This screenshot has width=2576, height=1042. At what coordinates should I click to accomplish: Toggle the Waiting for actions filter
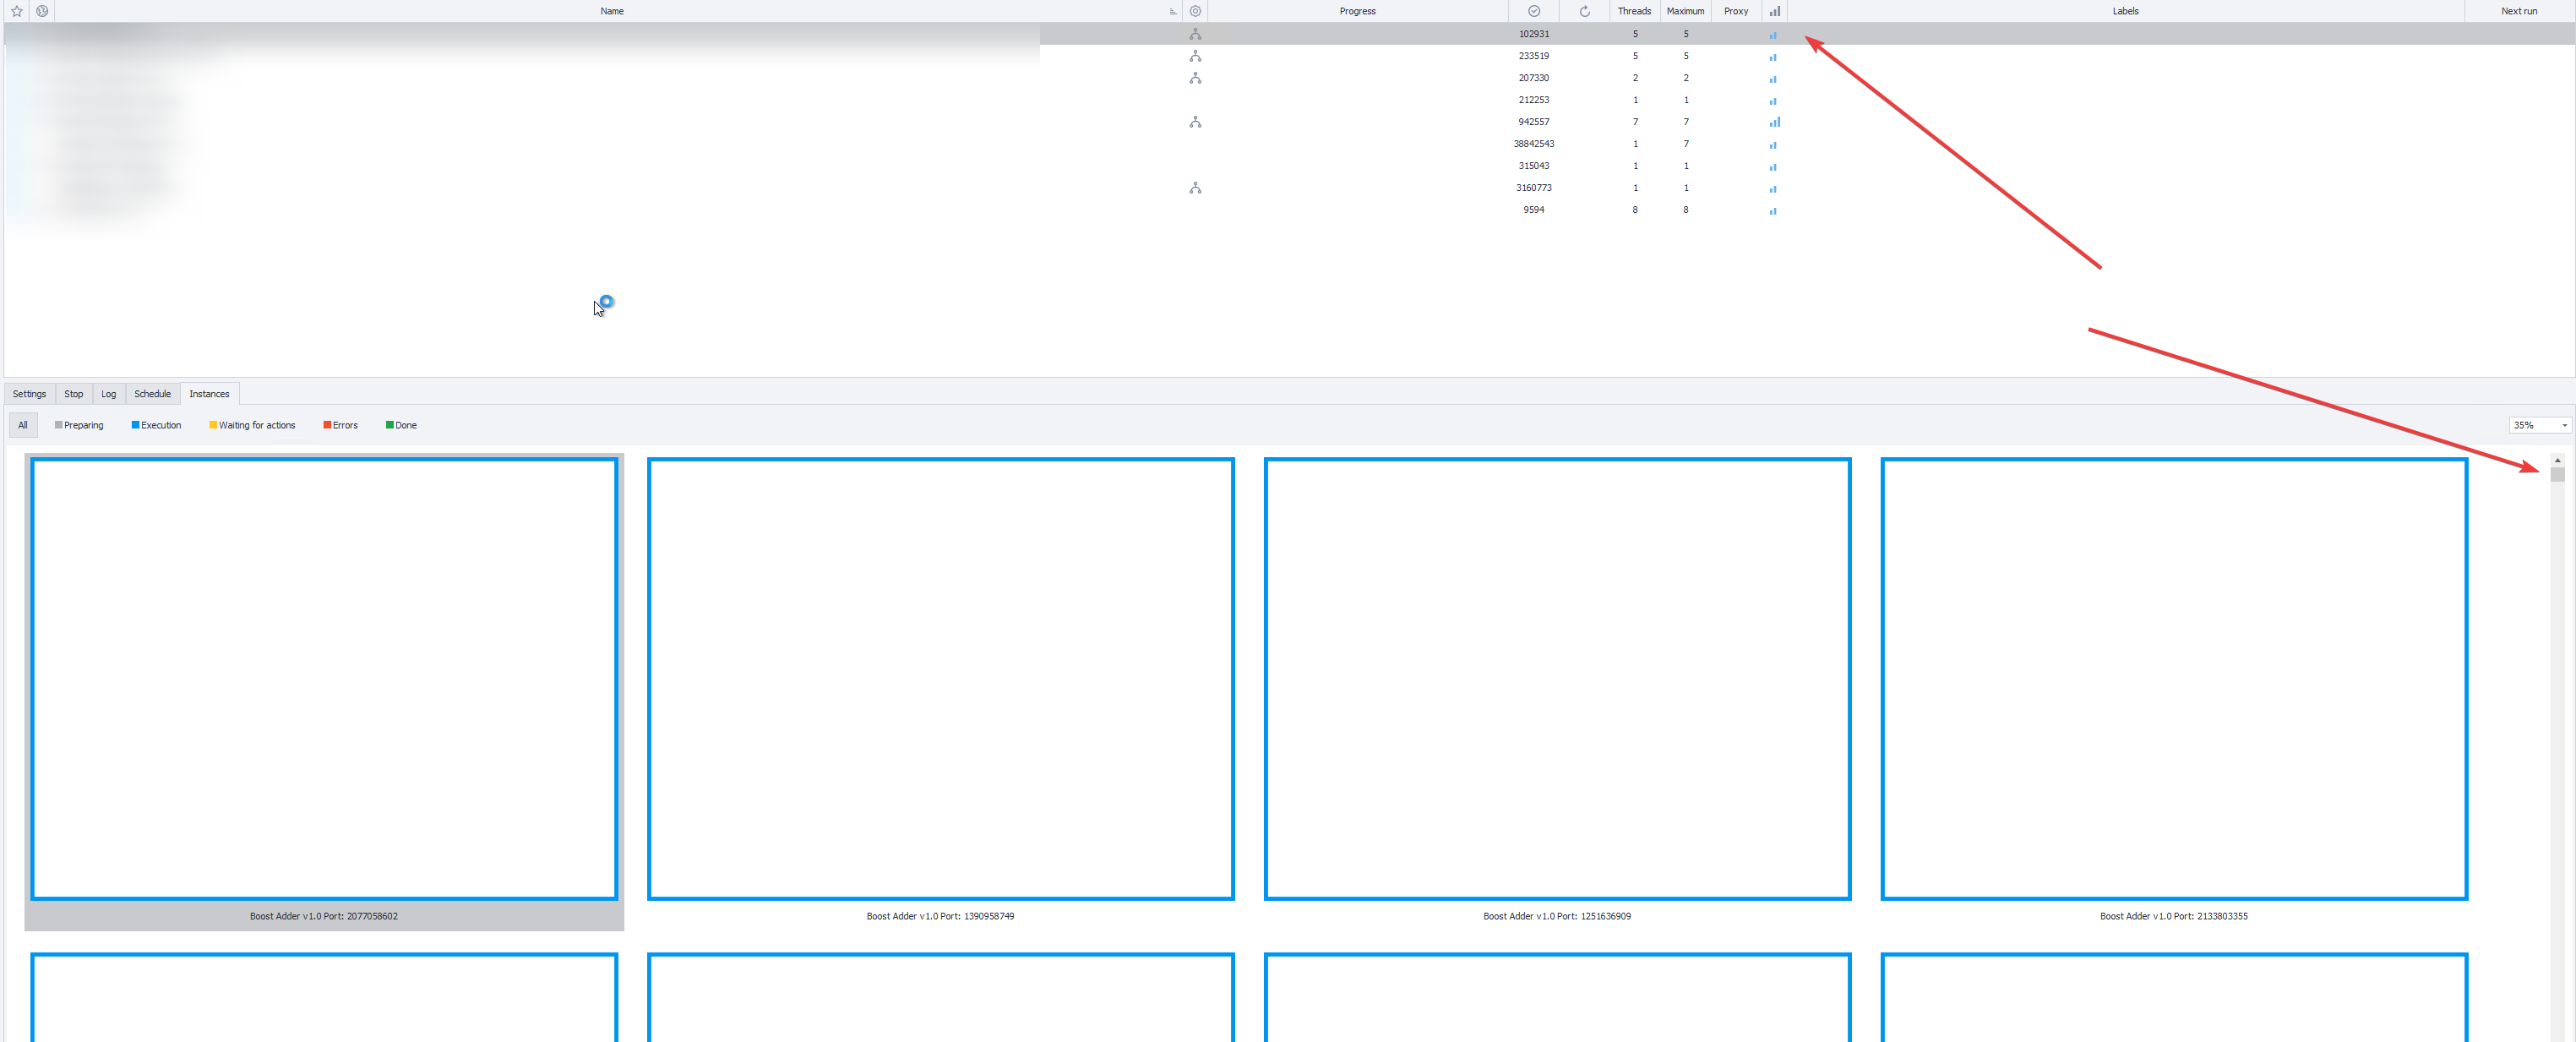point(252,425)
